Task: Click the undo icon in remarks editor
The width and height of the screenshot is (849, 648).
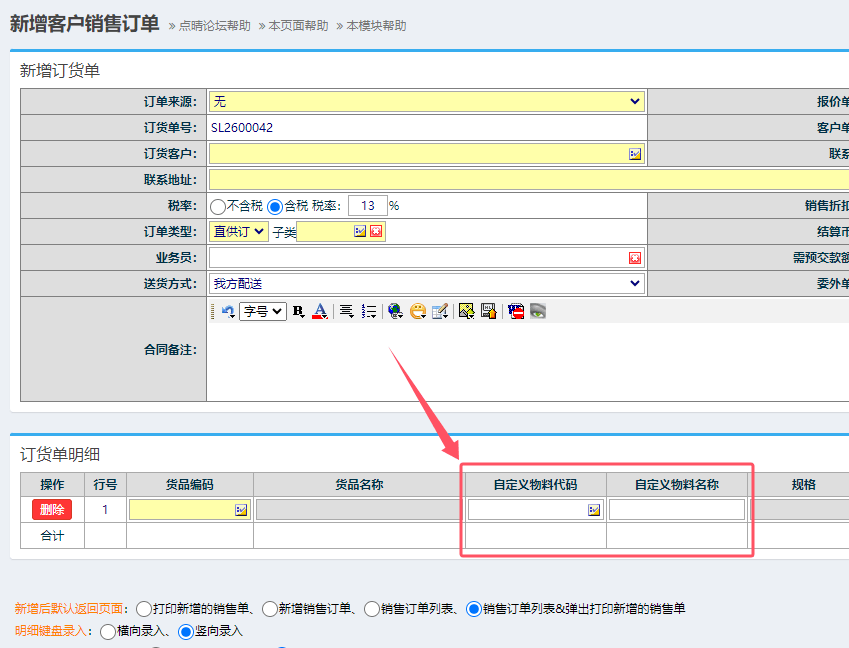Action: point(228,311)
